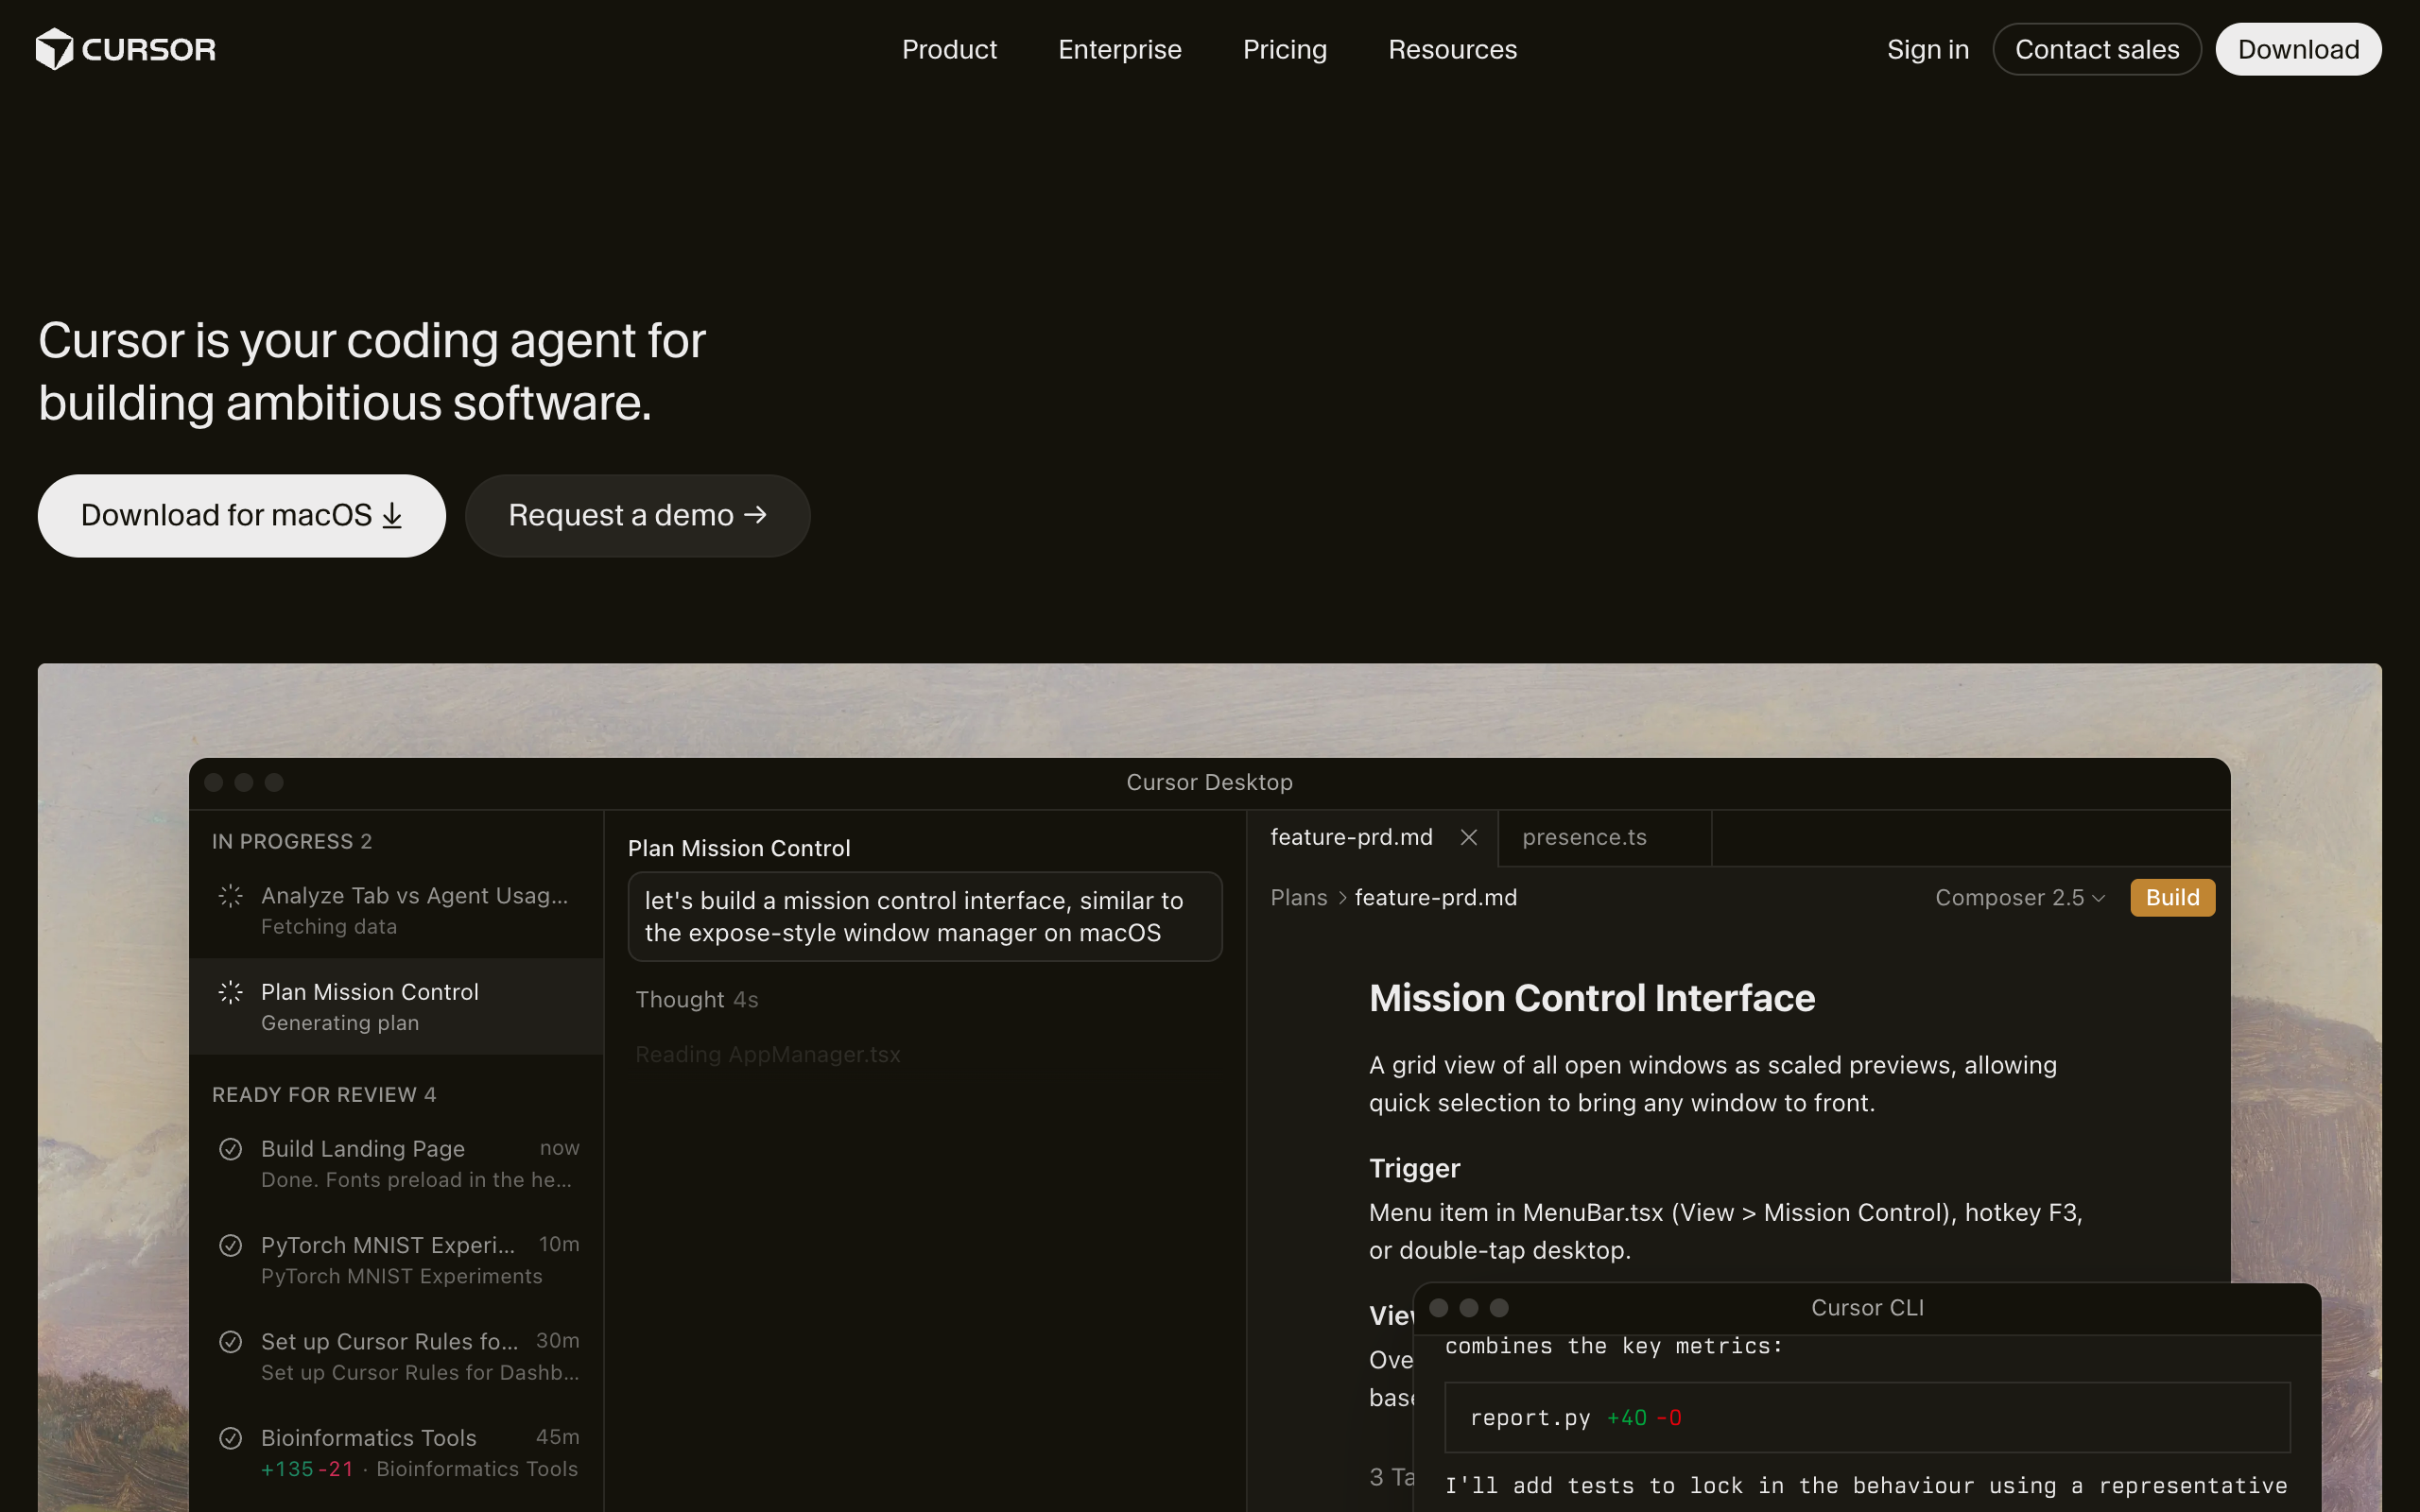Click the Generating plan status text
The image size is (2420, 1512).
coord(340,1023)
